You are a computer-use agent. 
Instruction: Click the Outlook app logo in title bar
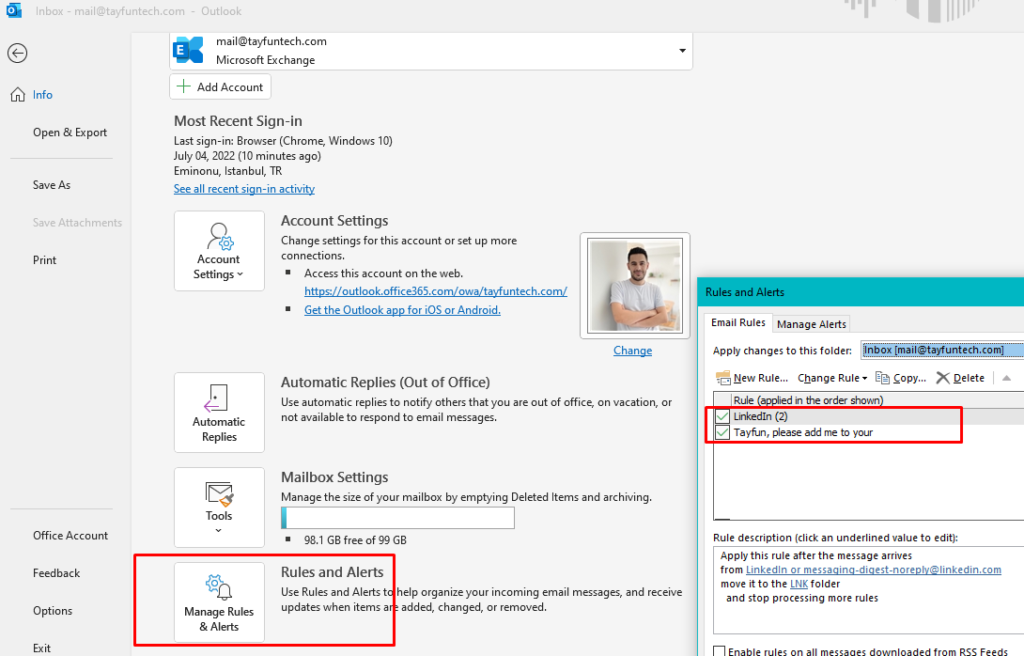(x=14, y=10)
